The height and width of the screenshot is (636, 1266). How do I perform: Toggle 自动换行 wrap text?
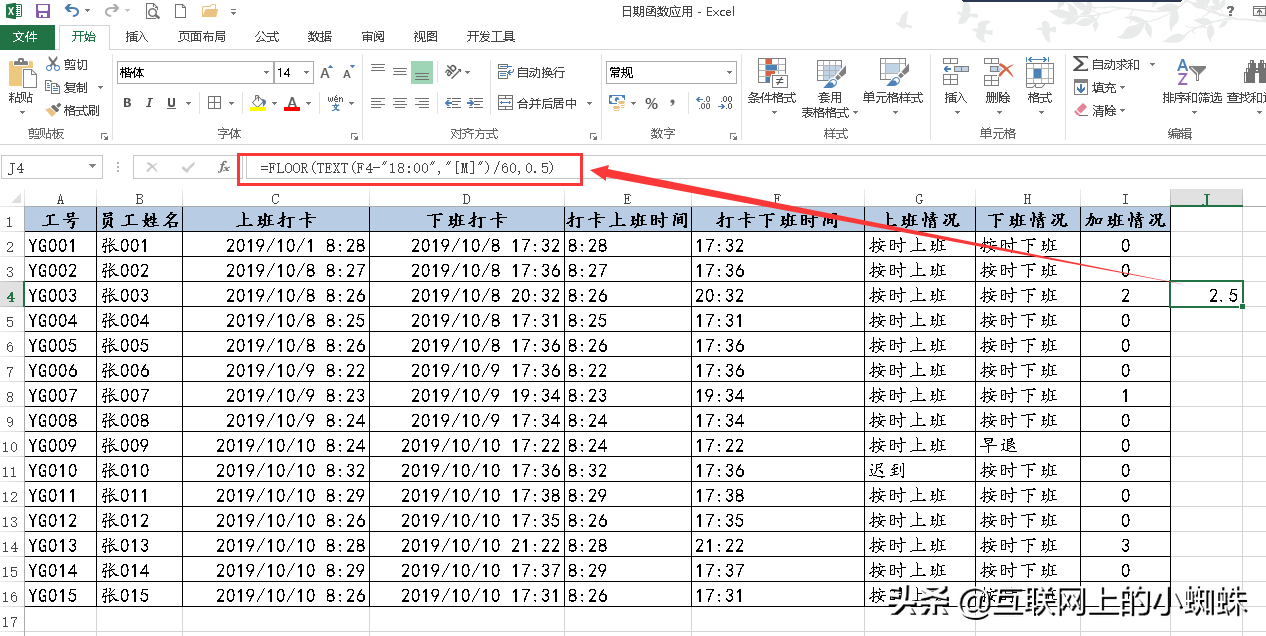[531, 72]
